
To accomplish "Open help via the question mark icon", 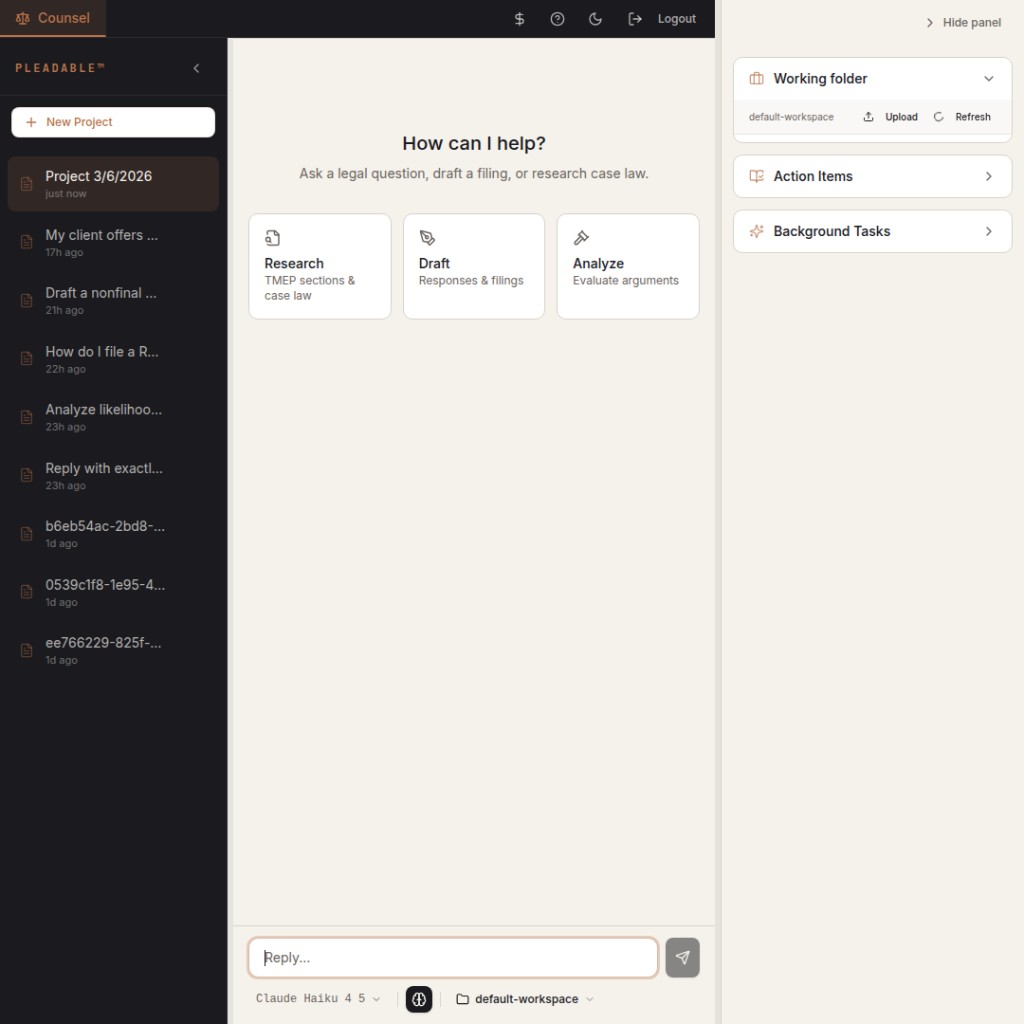I will pyautogui.click(x=557, y=18).
